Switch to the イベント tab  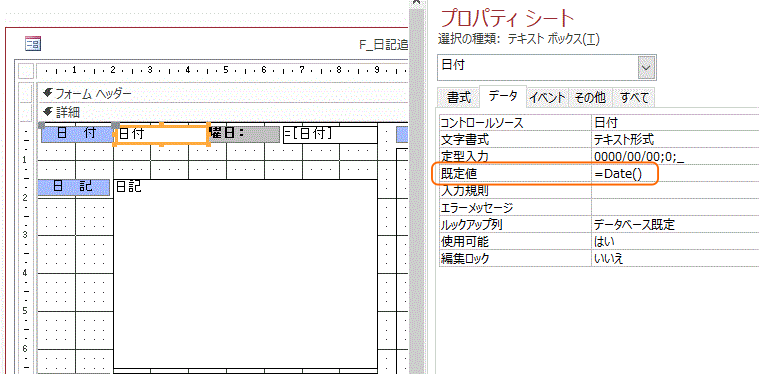547,98
